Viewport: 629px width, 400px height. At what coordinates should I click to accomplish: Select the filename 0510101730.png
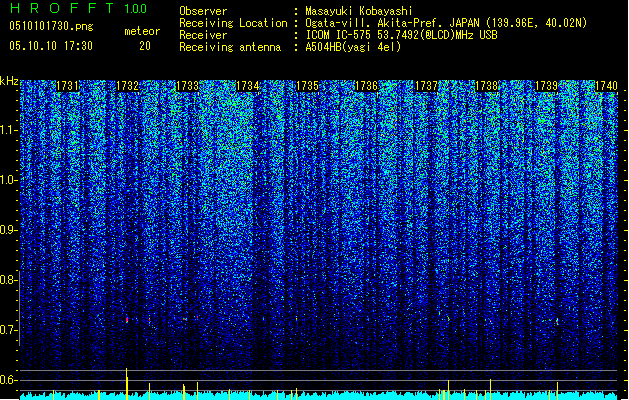click(x=51, y=26)
